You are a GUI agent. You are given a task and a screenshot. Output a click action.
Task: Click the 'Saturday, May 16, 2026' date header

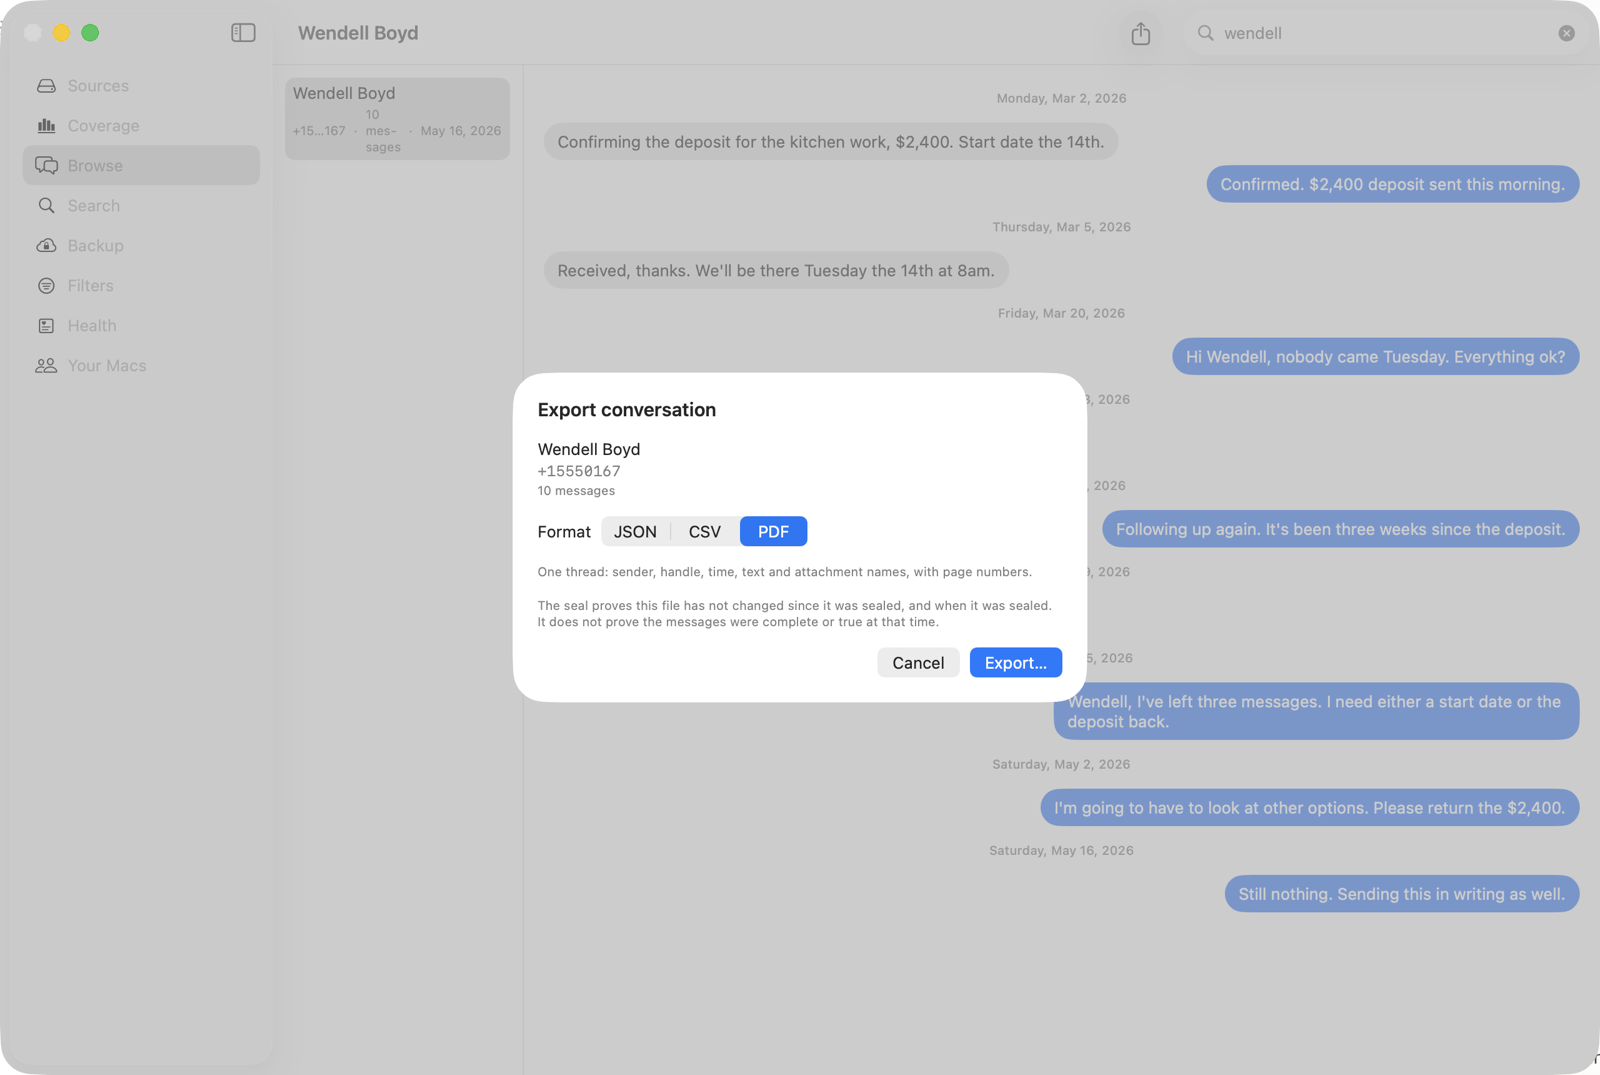pos(1061,851)
